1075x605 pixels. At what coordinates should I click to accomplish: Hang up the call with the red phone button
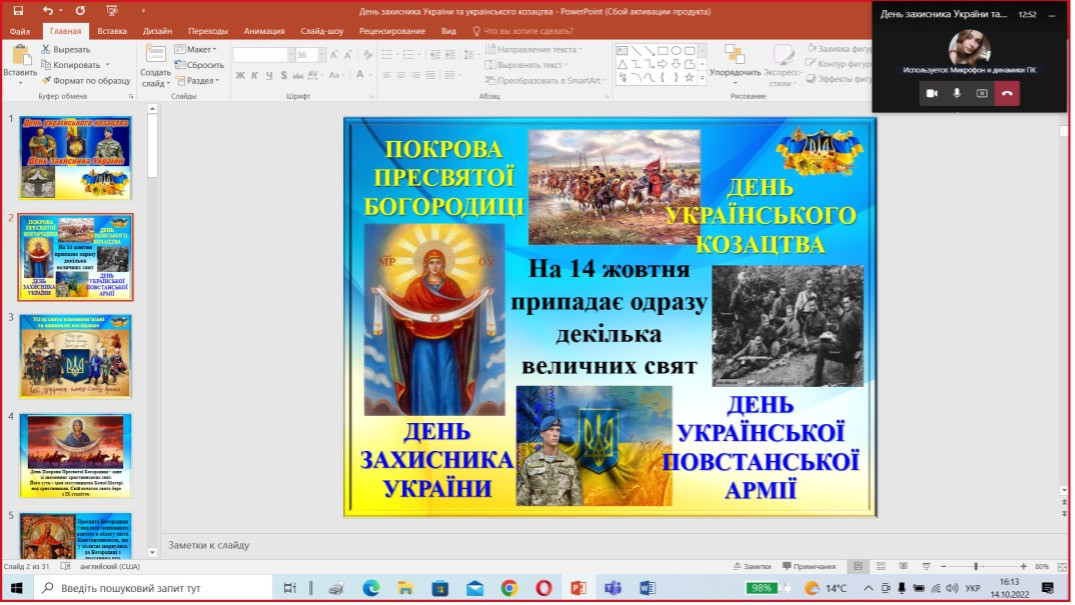click(1007, 93)
